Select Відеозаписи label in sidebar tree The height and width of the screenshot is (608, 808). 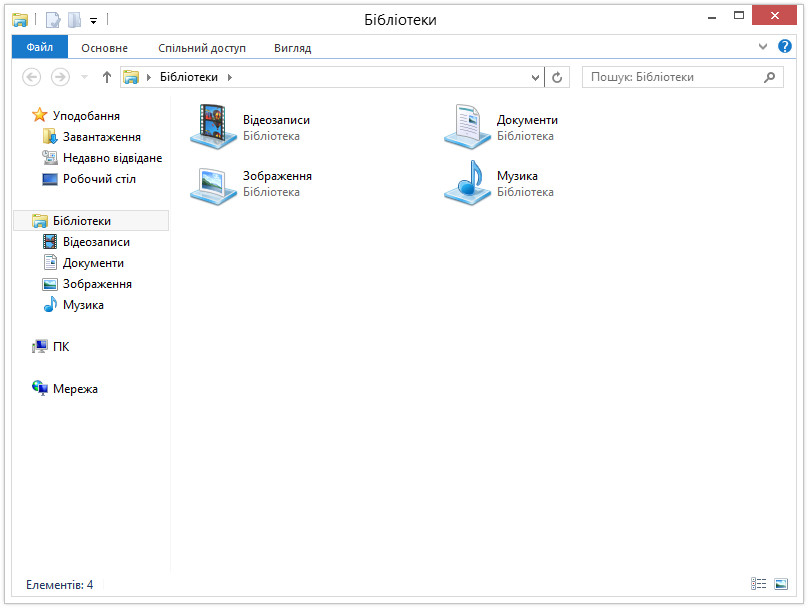(96, 242)
